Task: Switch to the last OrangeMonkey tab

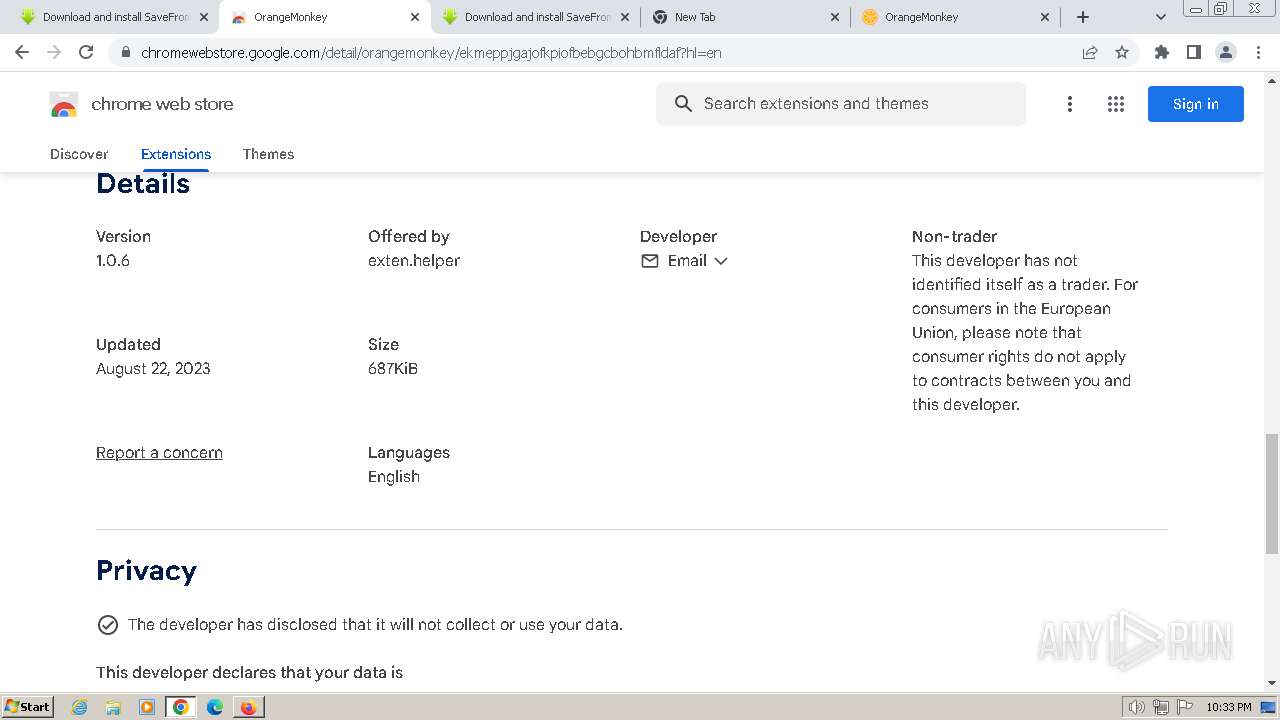Action: (x=955, y=17)
